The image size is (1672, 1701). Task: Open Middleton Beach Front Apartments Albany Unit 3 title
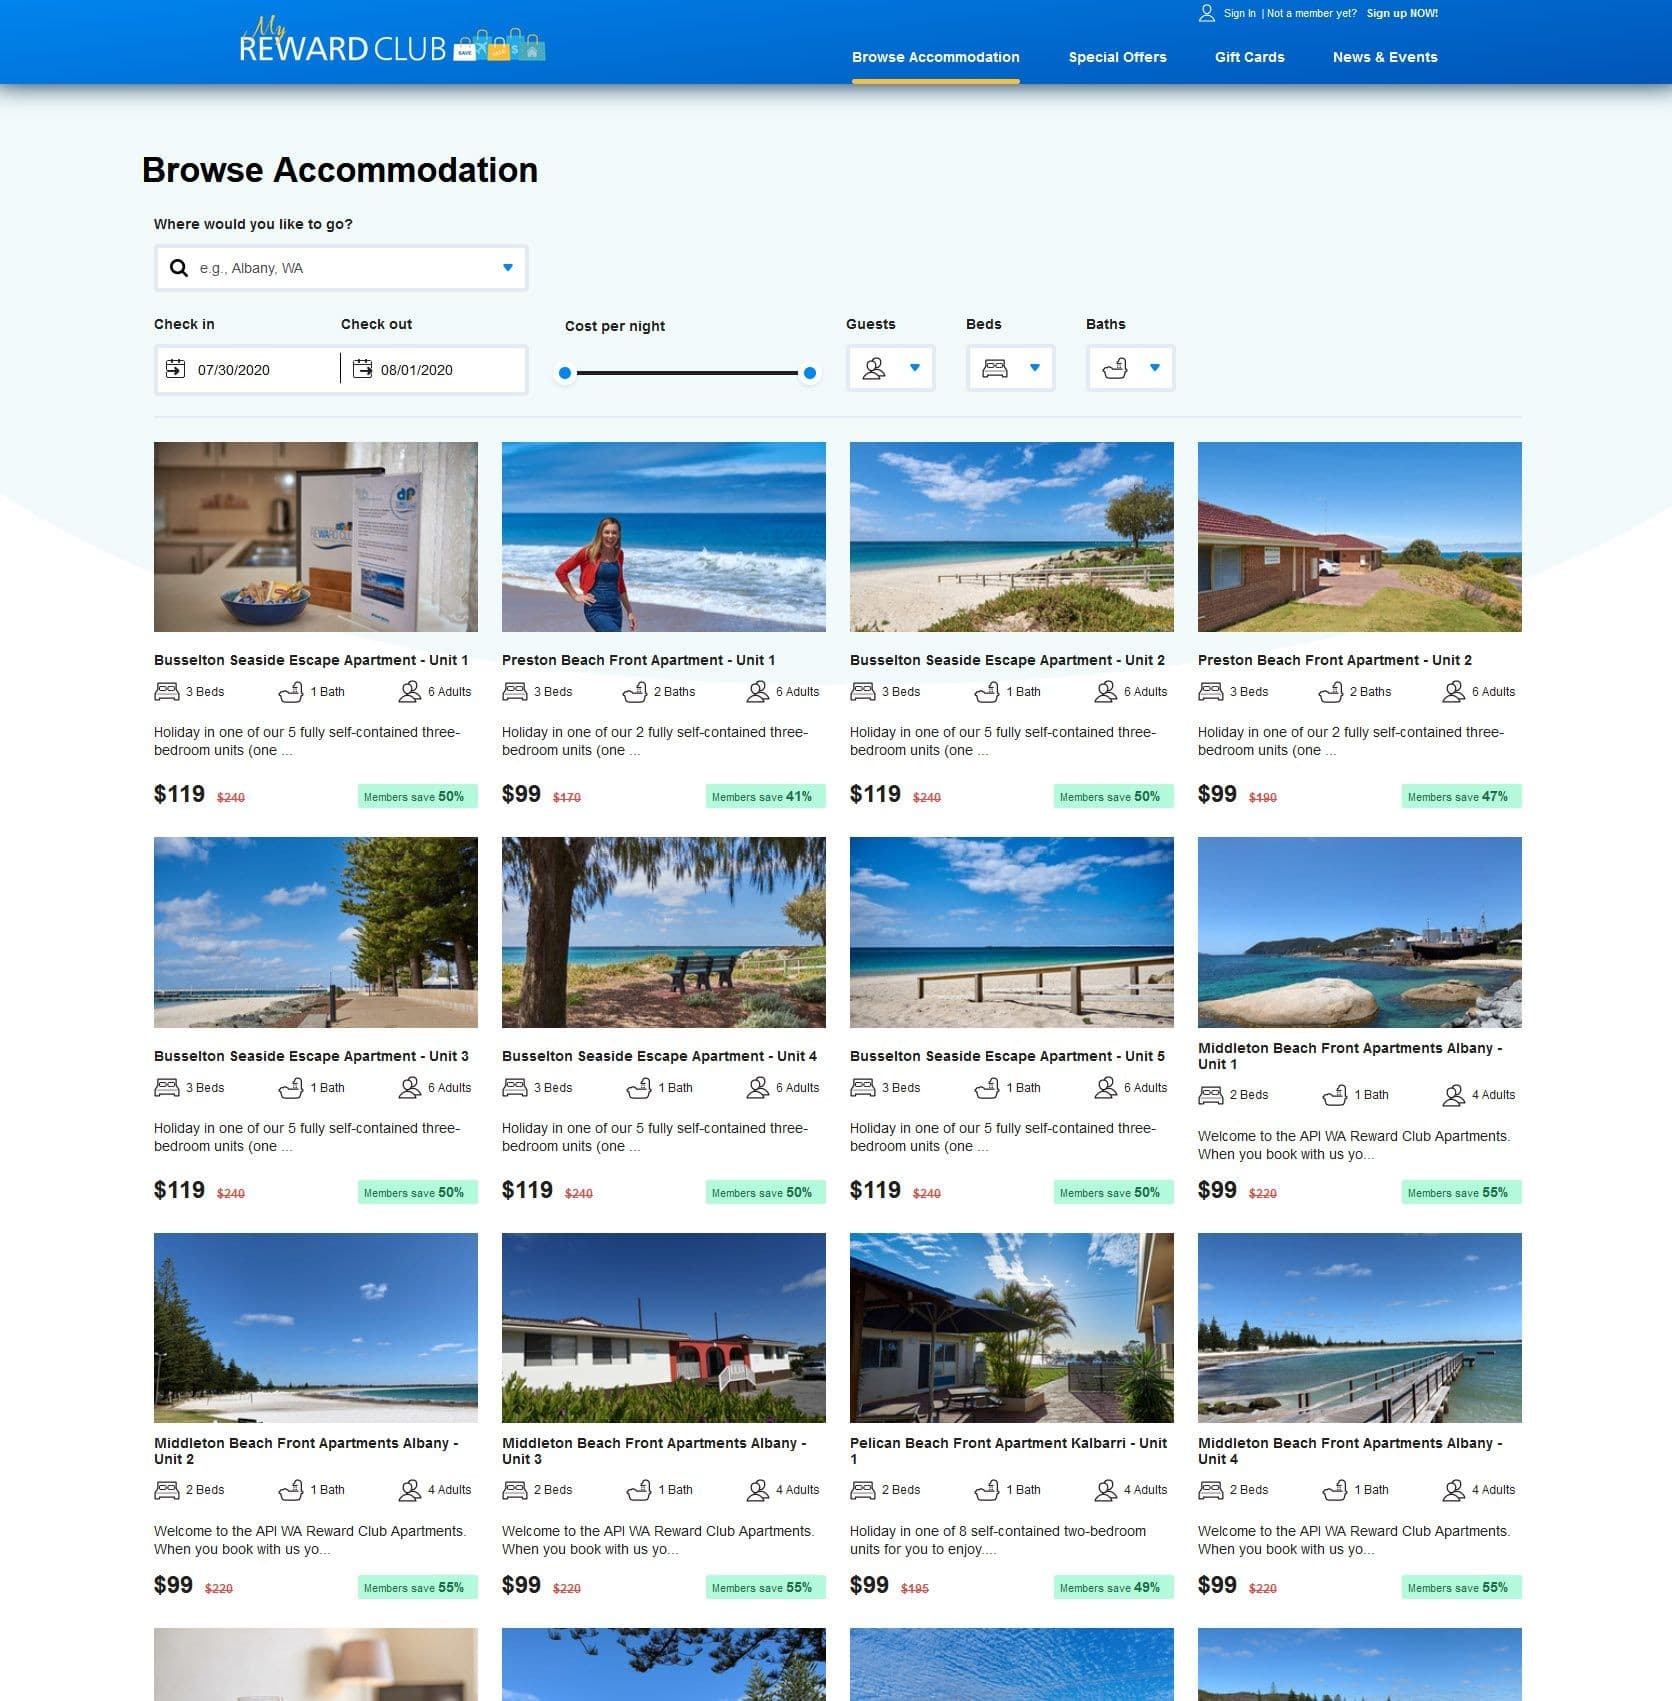pos(654,1451)
